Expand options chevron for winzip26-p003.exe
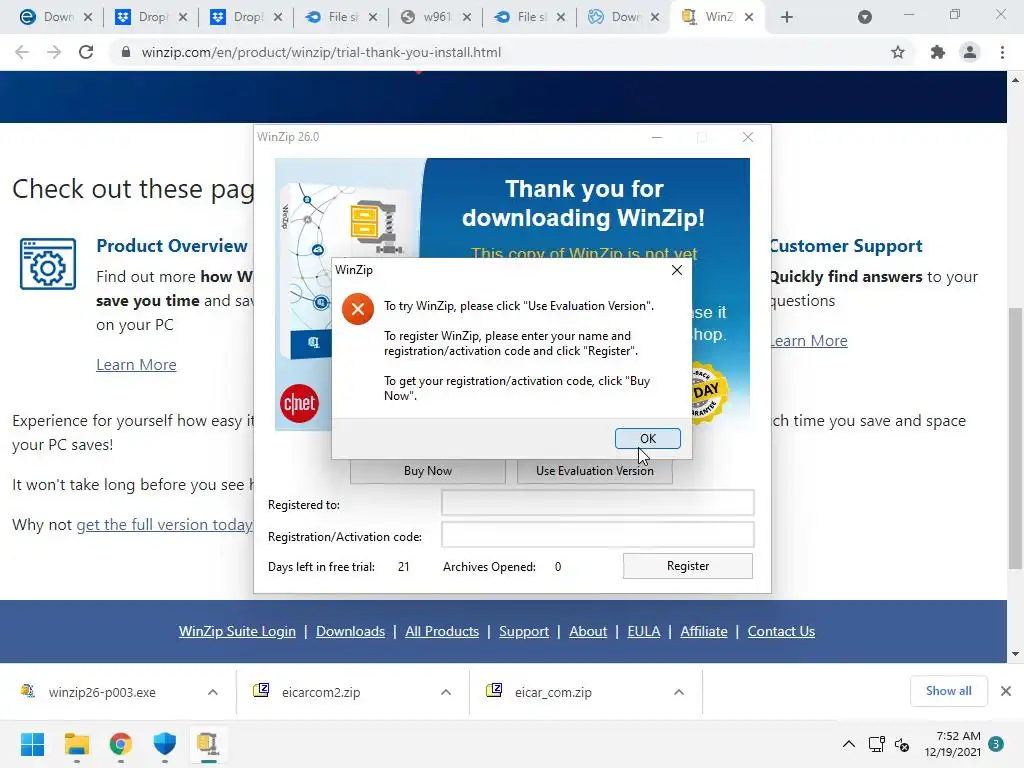 coord(213,692)
